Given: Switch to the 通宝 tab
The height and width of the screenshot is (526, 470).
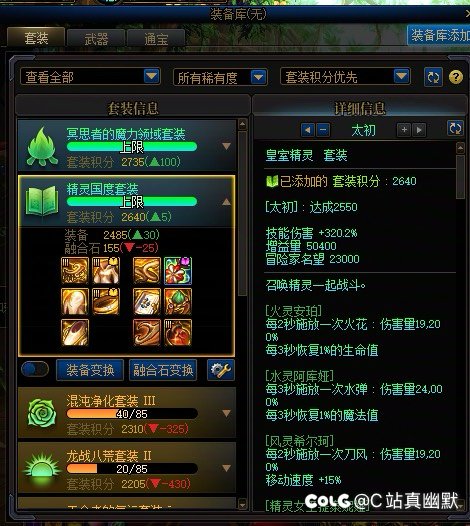Looking at the screenshot, I should [x=156, y=39].
